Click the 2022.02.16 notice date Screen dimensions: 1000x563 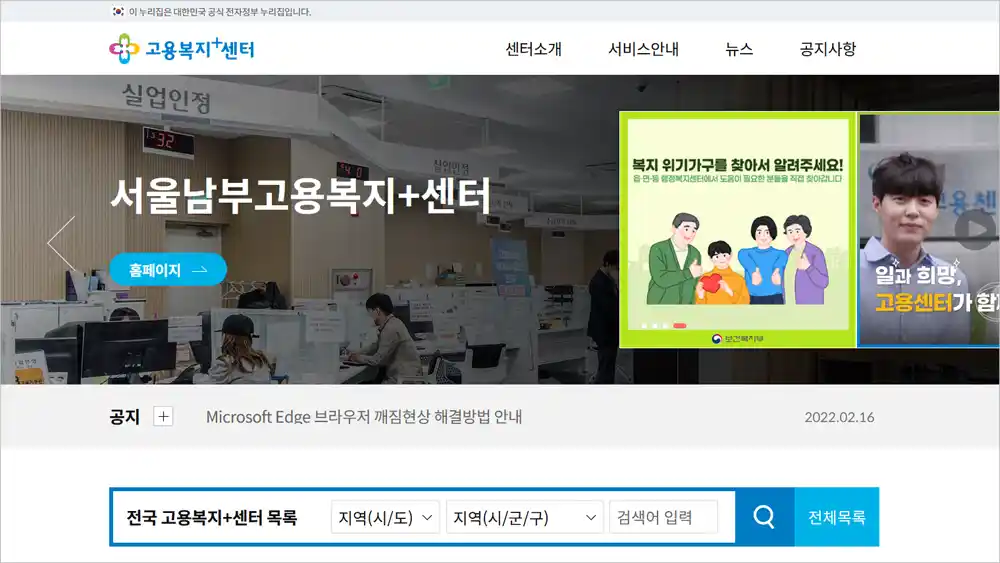point(839,417)
